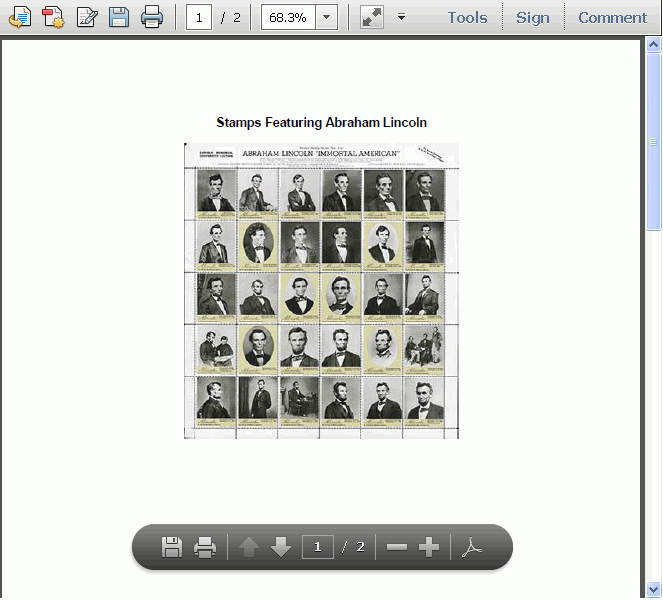Open the Tools pane
The image size is (663, 600).
(x=467, y=18)
